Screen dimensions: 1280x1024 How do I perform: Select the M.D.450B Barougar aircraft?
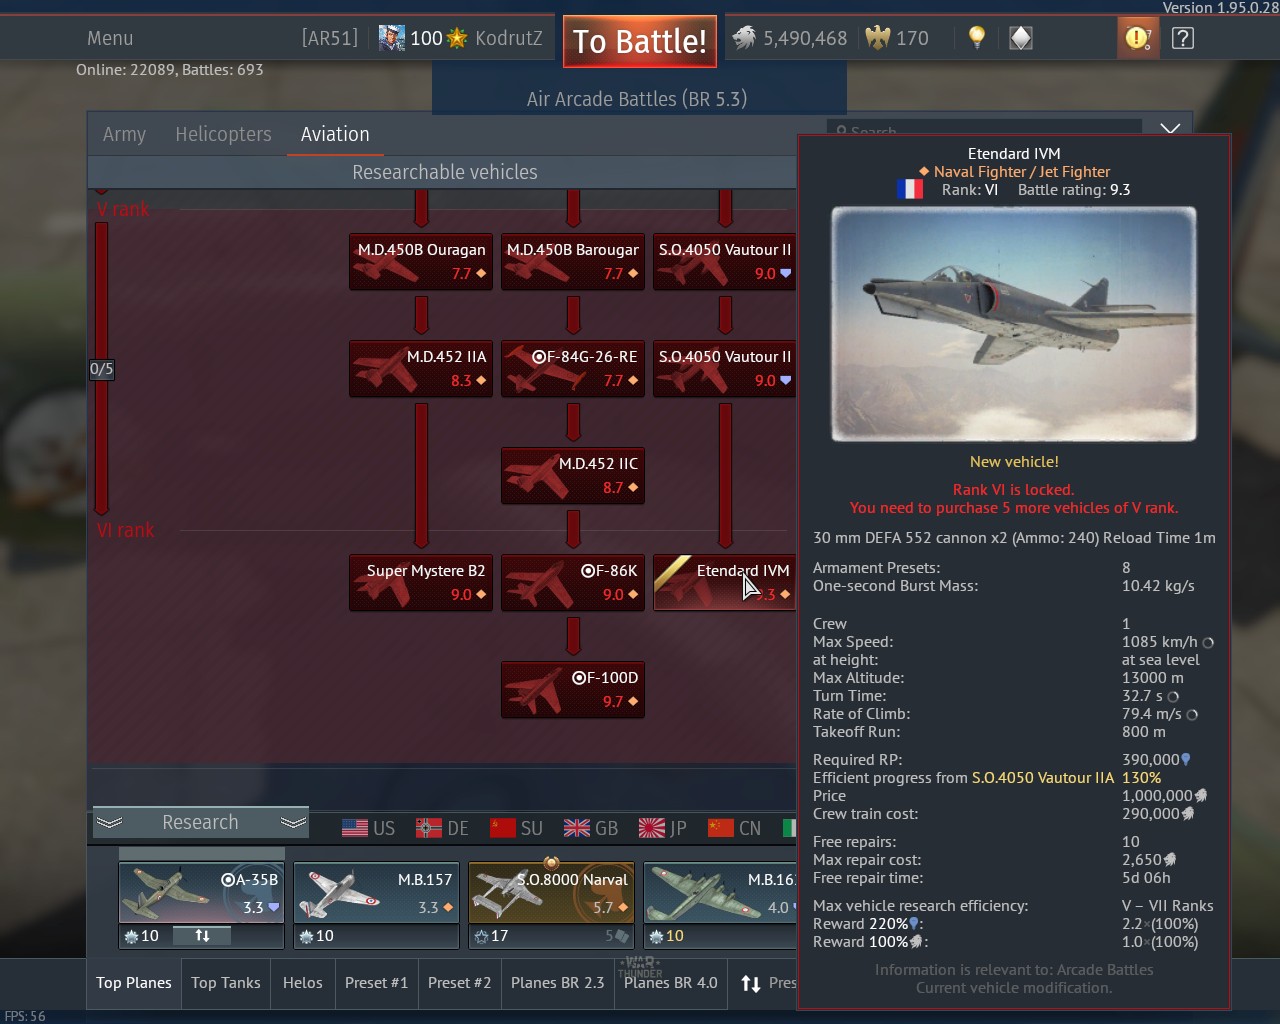573,261
